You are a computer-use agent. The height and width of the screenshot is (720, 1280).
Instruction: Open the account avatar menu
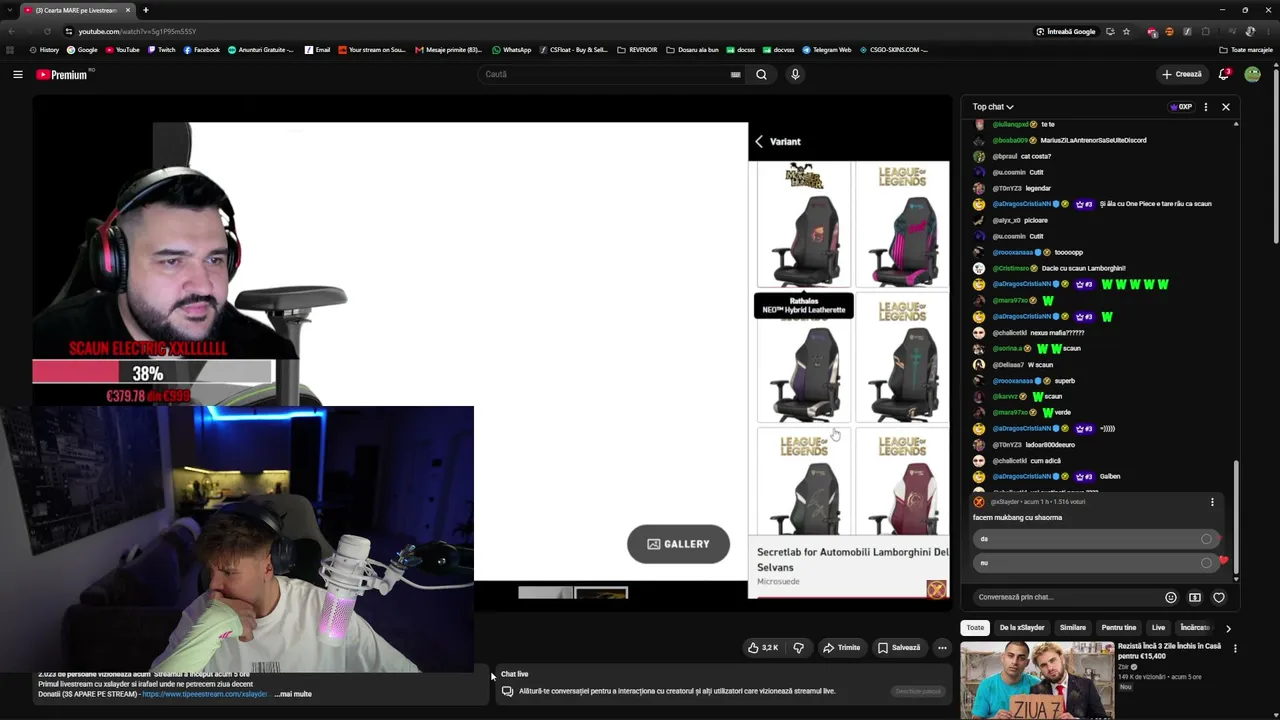[1252, 74]
